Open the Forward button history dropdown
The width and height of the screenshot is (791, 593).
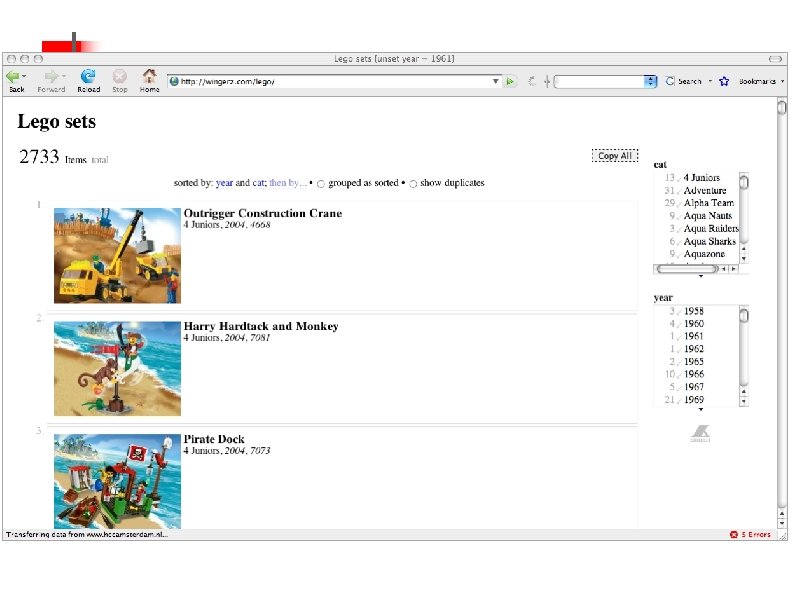[x=63, y=76]
